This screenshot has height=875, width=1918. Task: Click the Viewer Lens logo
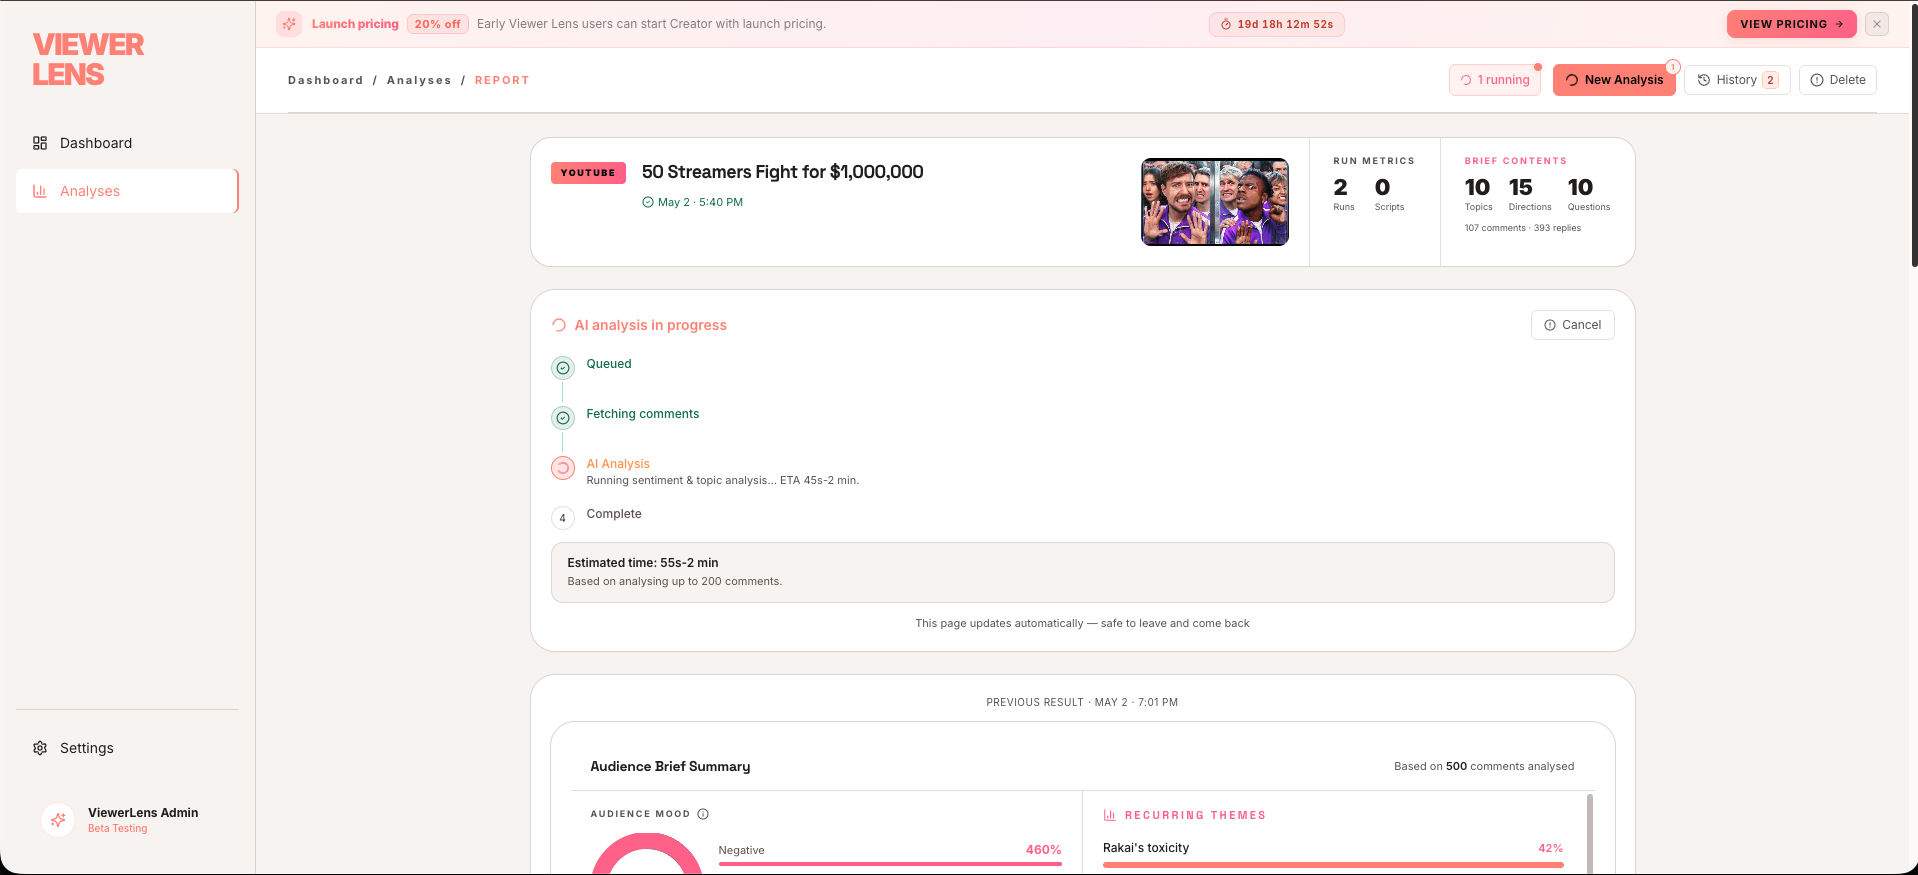pyautogui.click(x=88, y=59)
